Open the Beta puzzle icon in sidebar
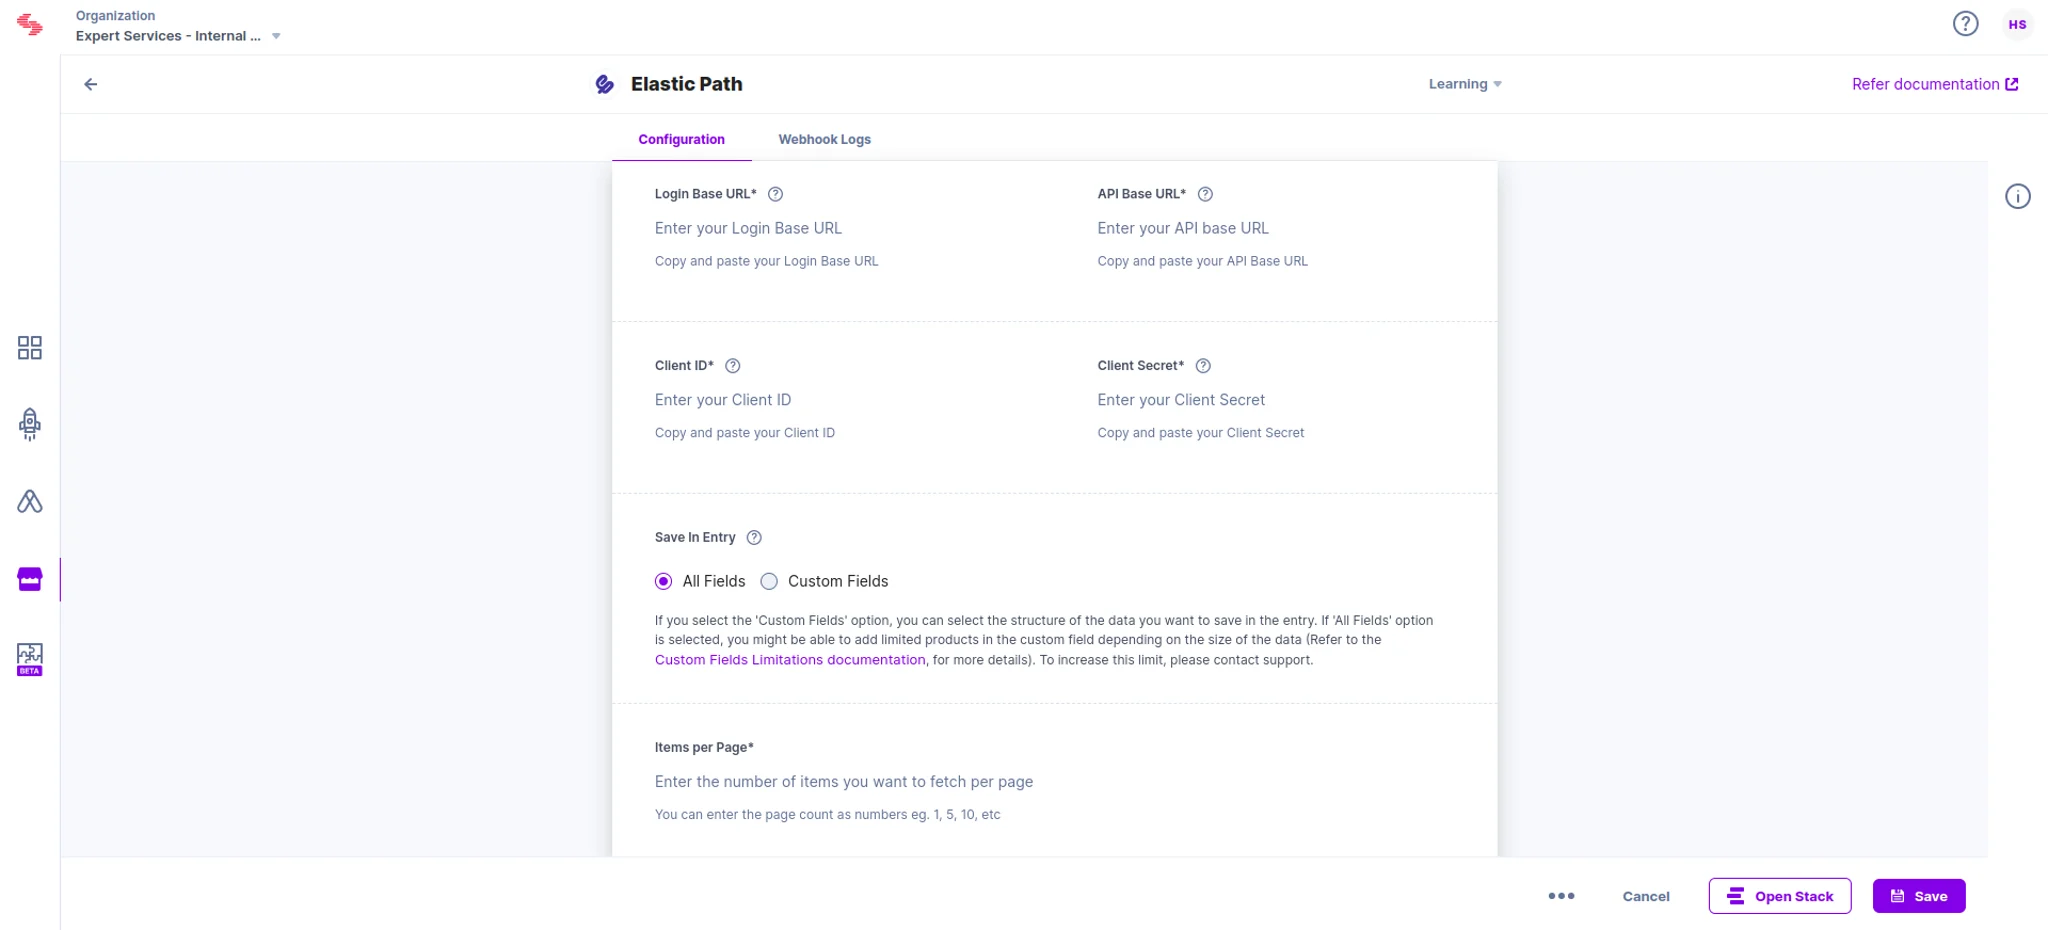2048x930 pixels. point(30,659)
